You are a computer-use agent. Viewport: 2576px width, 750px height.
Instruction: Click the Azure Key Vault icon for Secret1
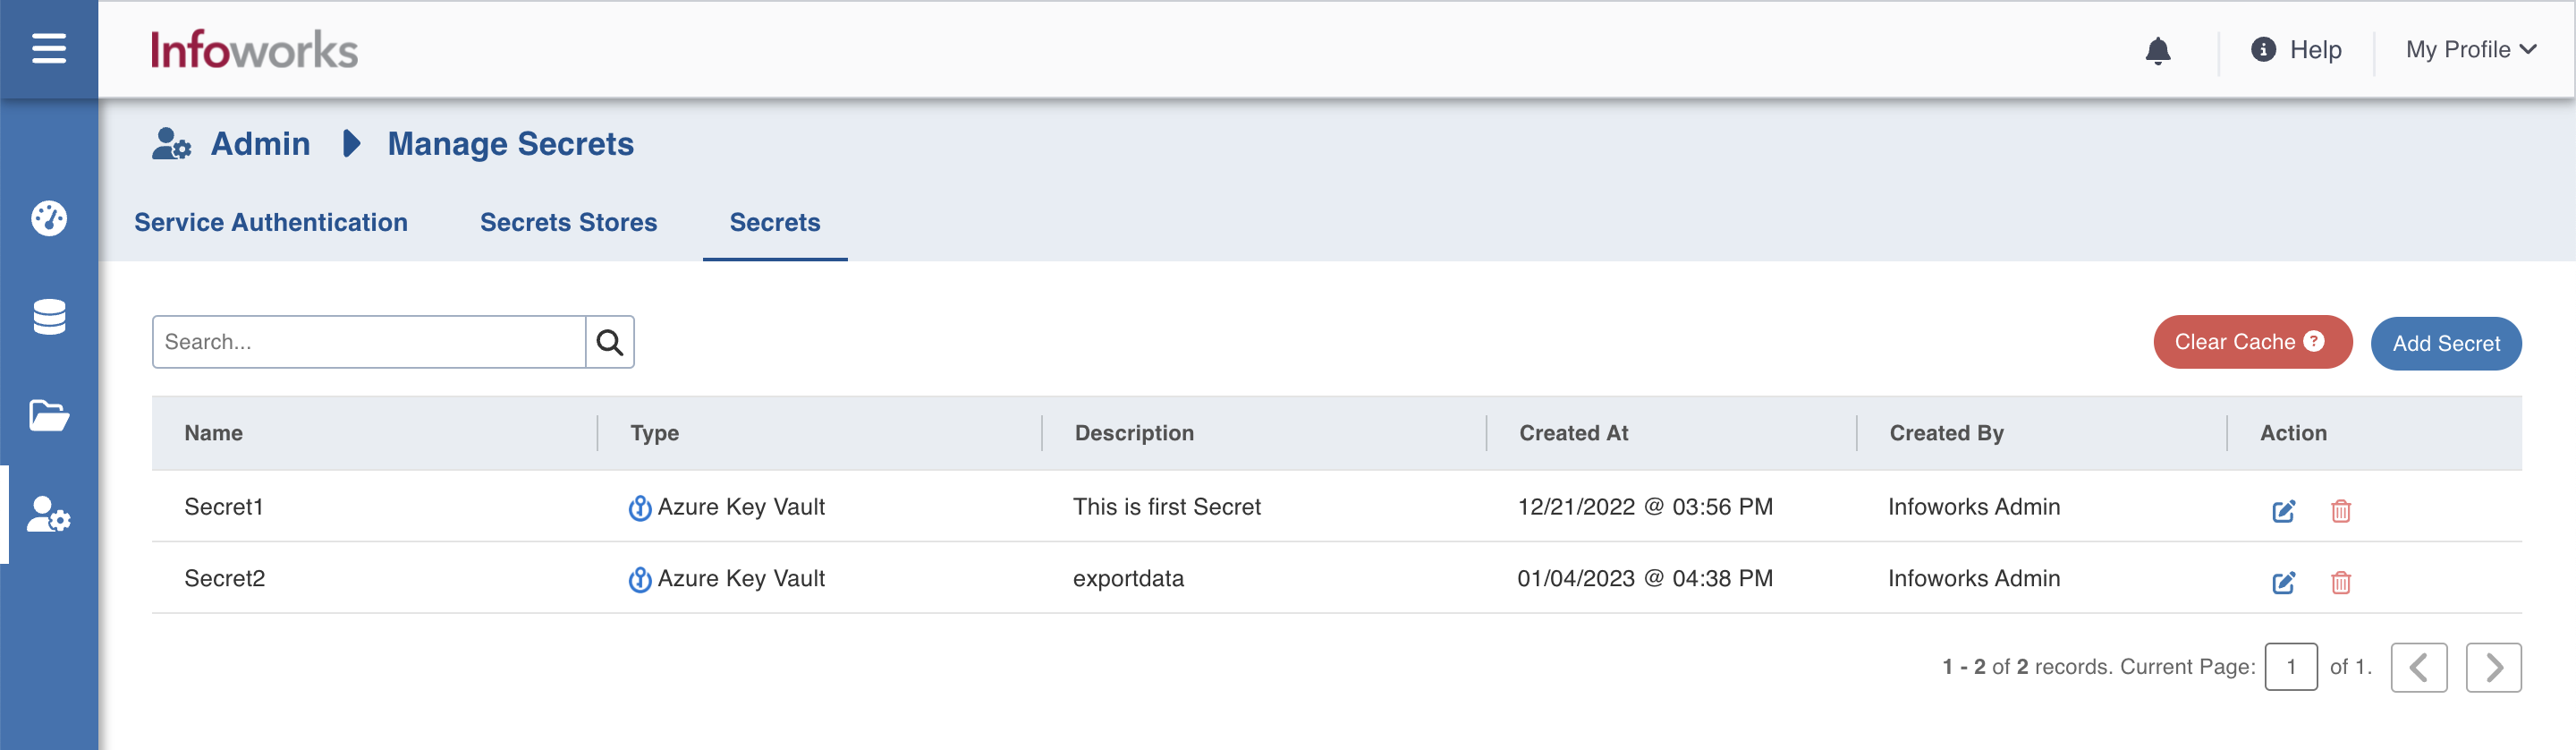[640, 508]
